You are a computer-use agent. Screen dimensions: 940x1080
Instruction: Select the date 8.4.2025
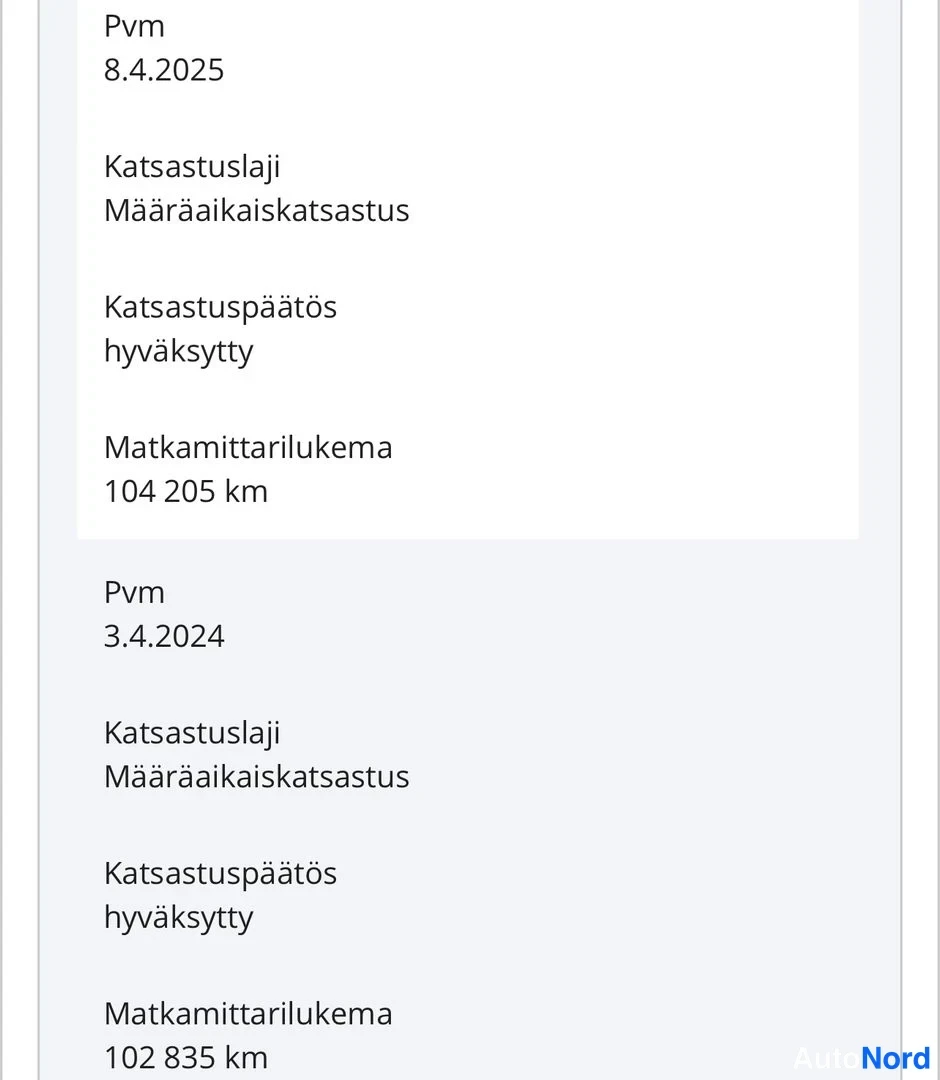[164, 70]
